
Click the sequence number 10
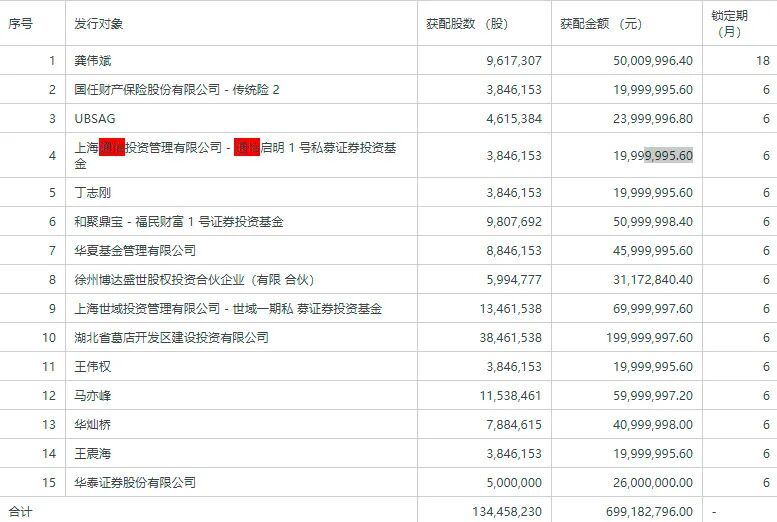(49, 338)
